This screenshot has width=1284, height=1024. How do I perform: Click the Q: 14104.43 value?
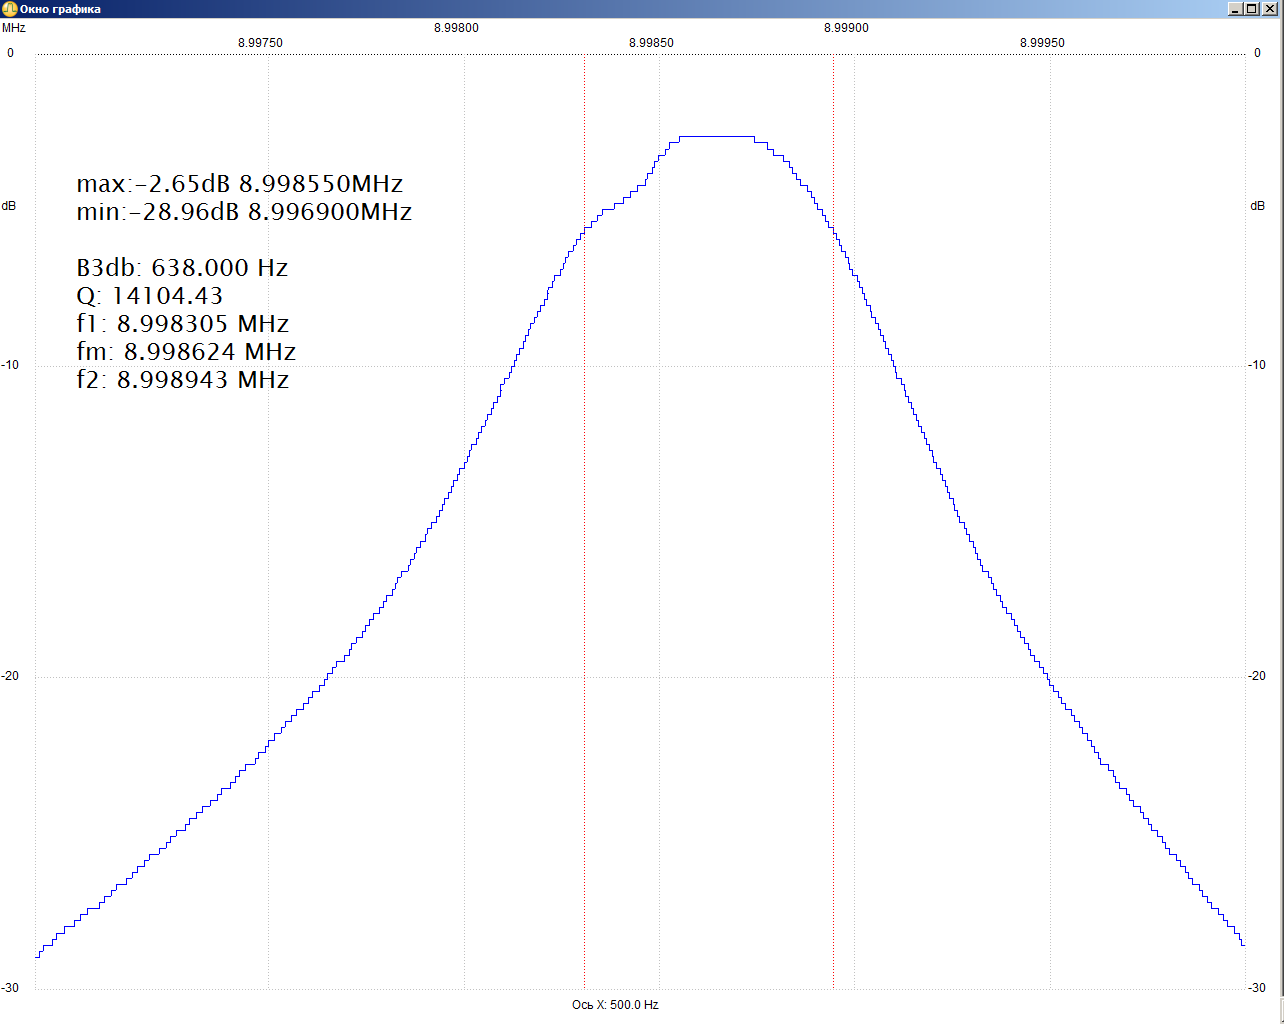(150, 296)
